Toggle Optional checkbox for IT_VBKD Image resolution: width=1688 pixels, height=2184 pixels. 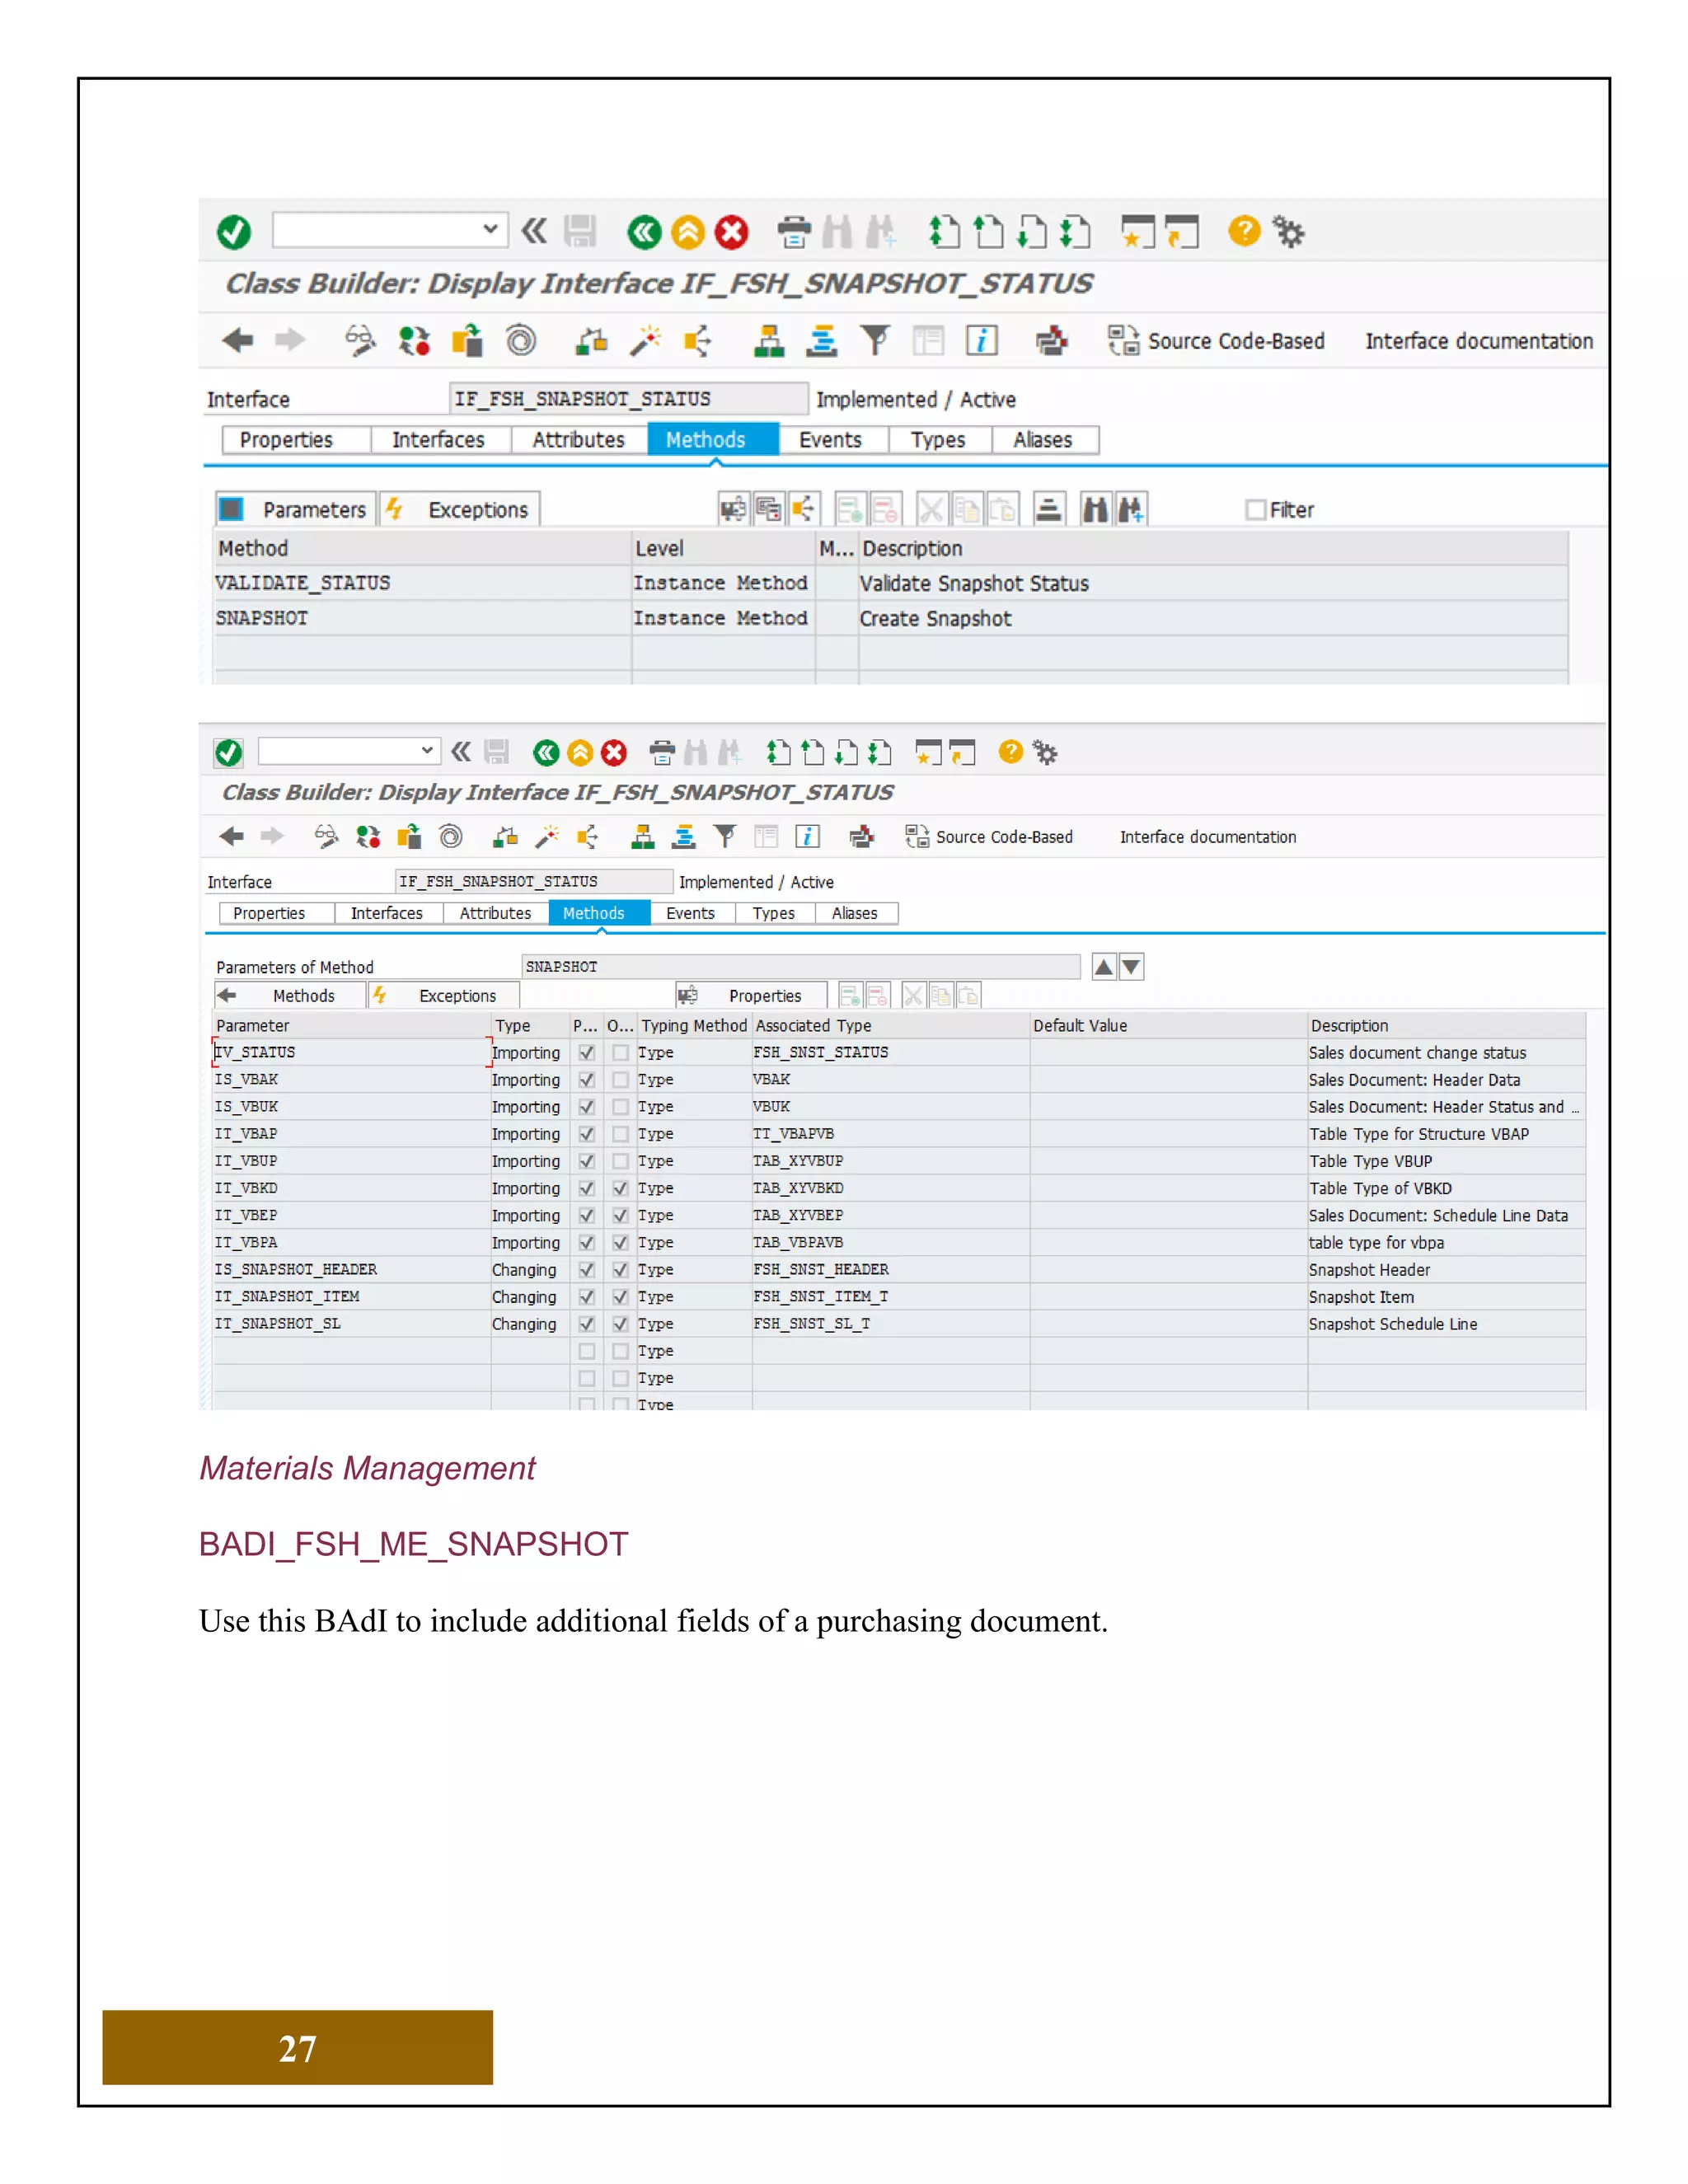[x=620, y=1188]
